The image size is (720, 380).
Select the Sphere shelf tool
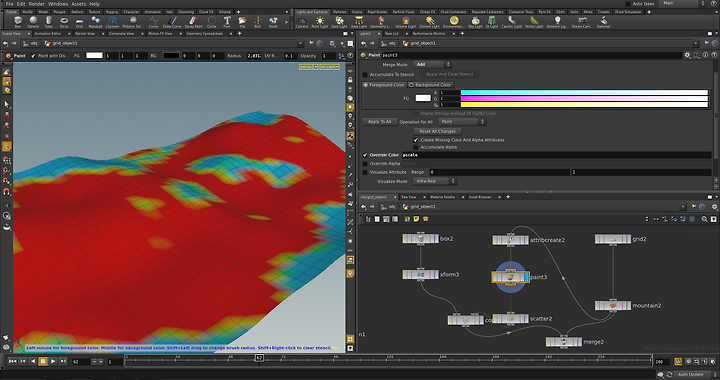click(33, 22)
